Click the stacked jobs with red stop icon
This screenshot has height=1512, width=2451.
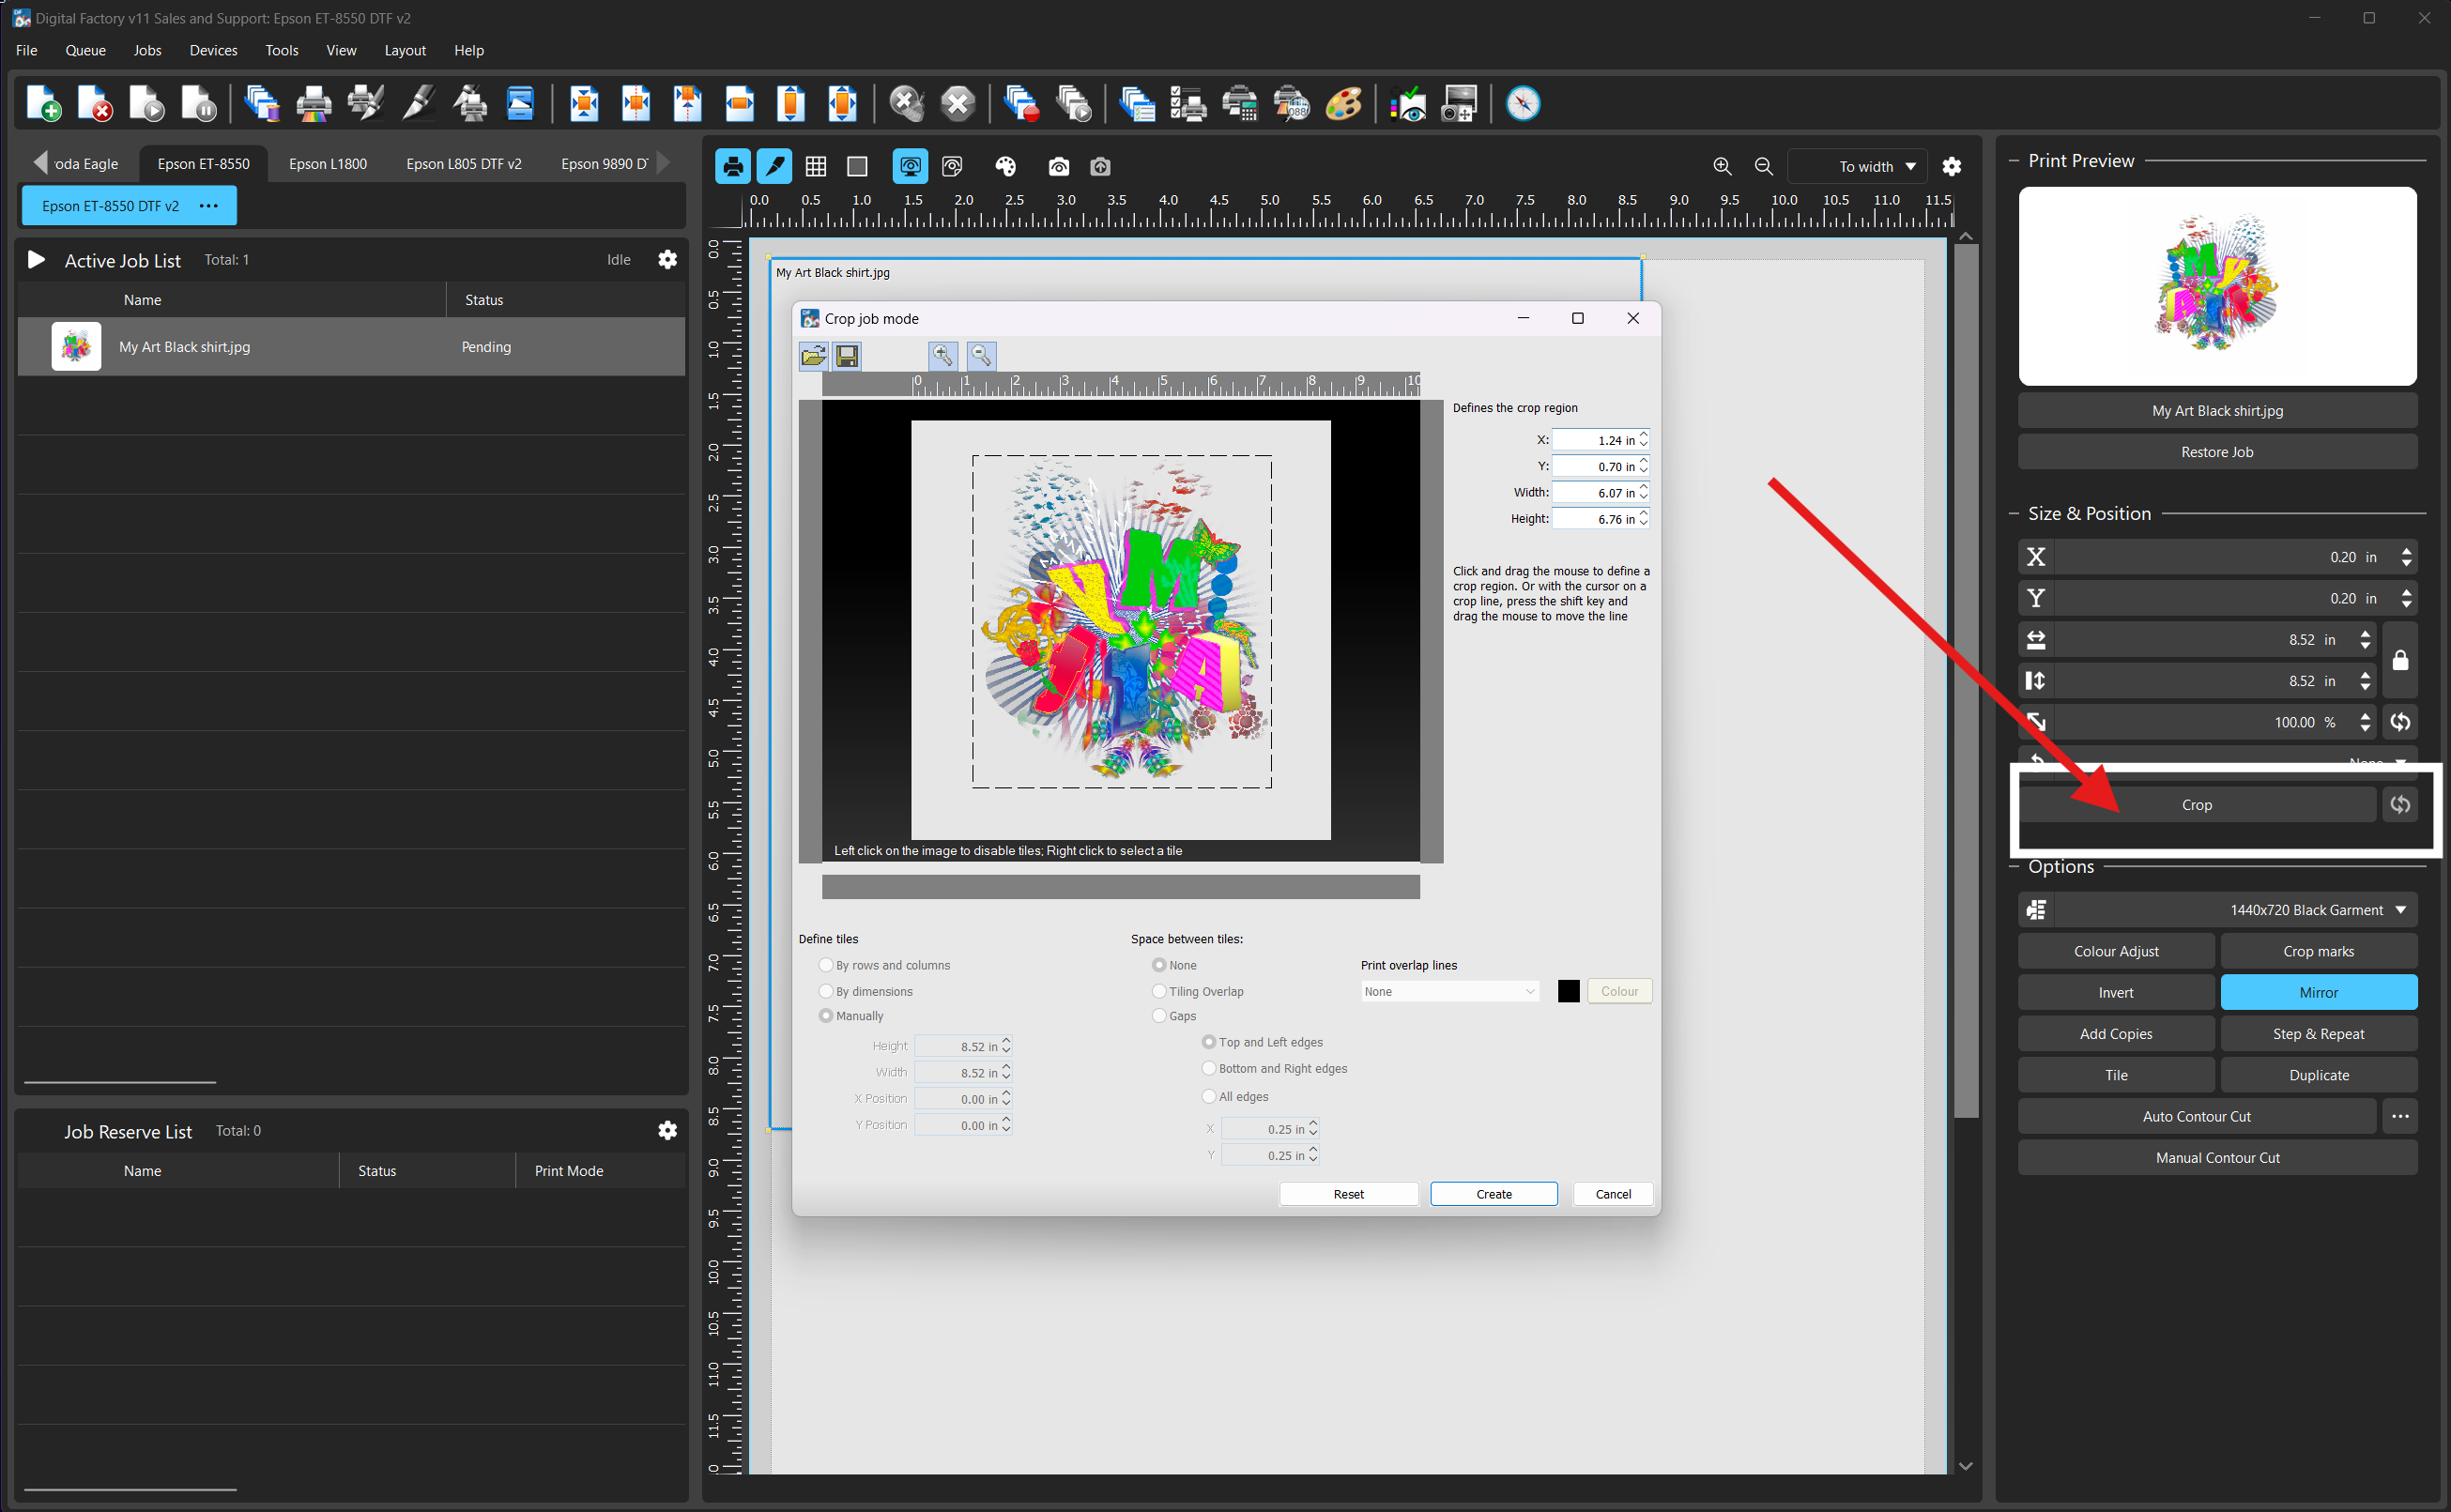(1021, 104)
